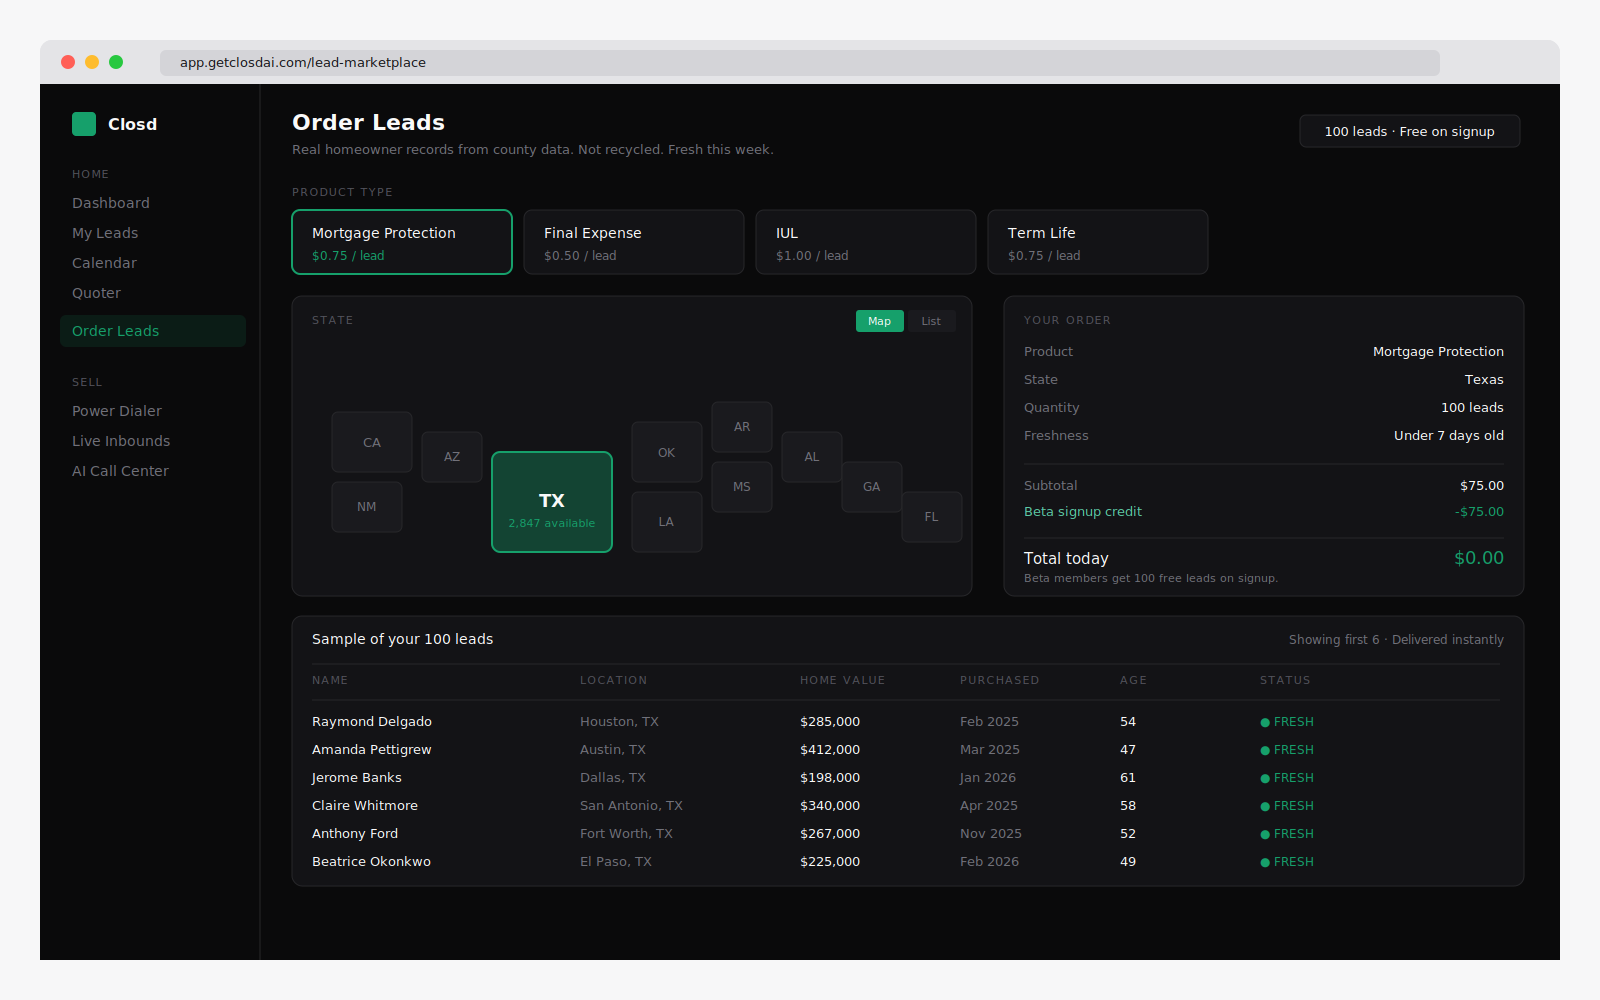The image size is (1600, 1000).
Task: Pick the Term Life product card
Action: pyautogui.click(x=1097, y=242)
